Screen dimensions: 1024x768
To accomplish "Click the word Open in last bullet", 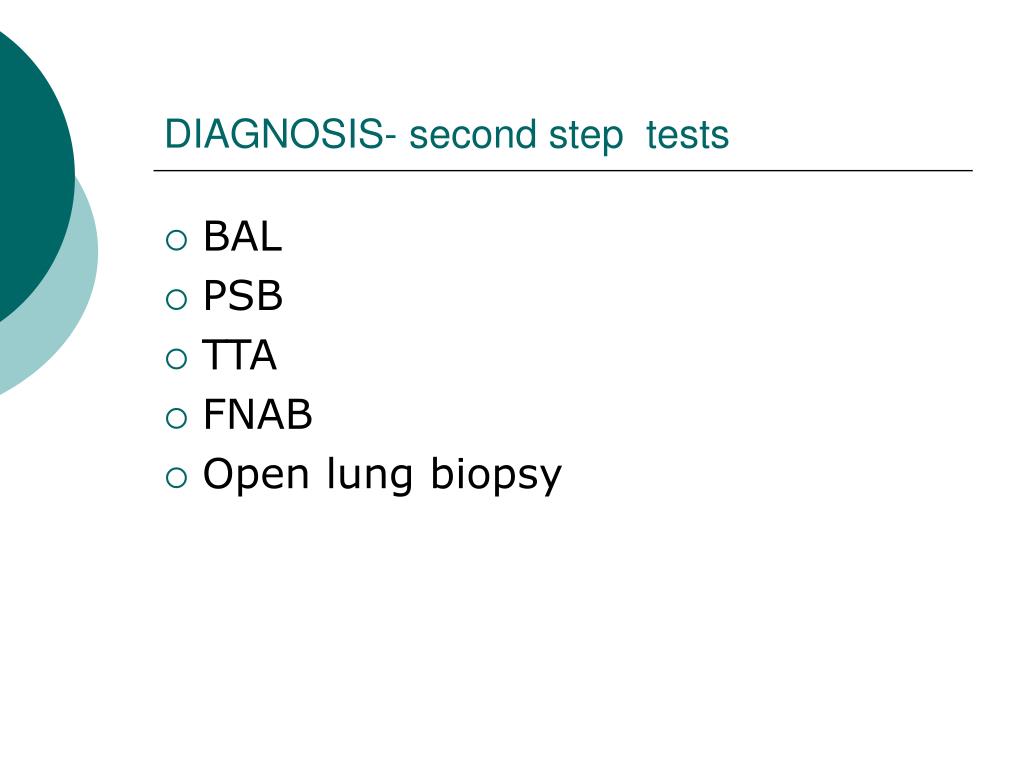I will (255, 475).
